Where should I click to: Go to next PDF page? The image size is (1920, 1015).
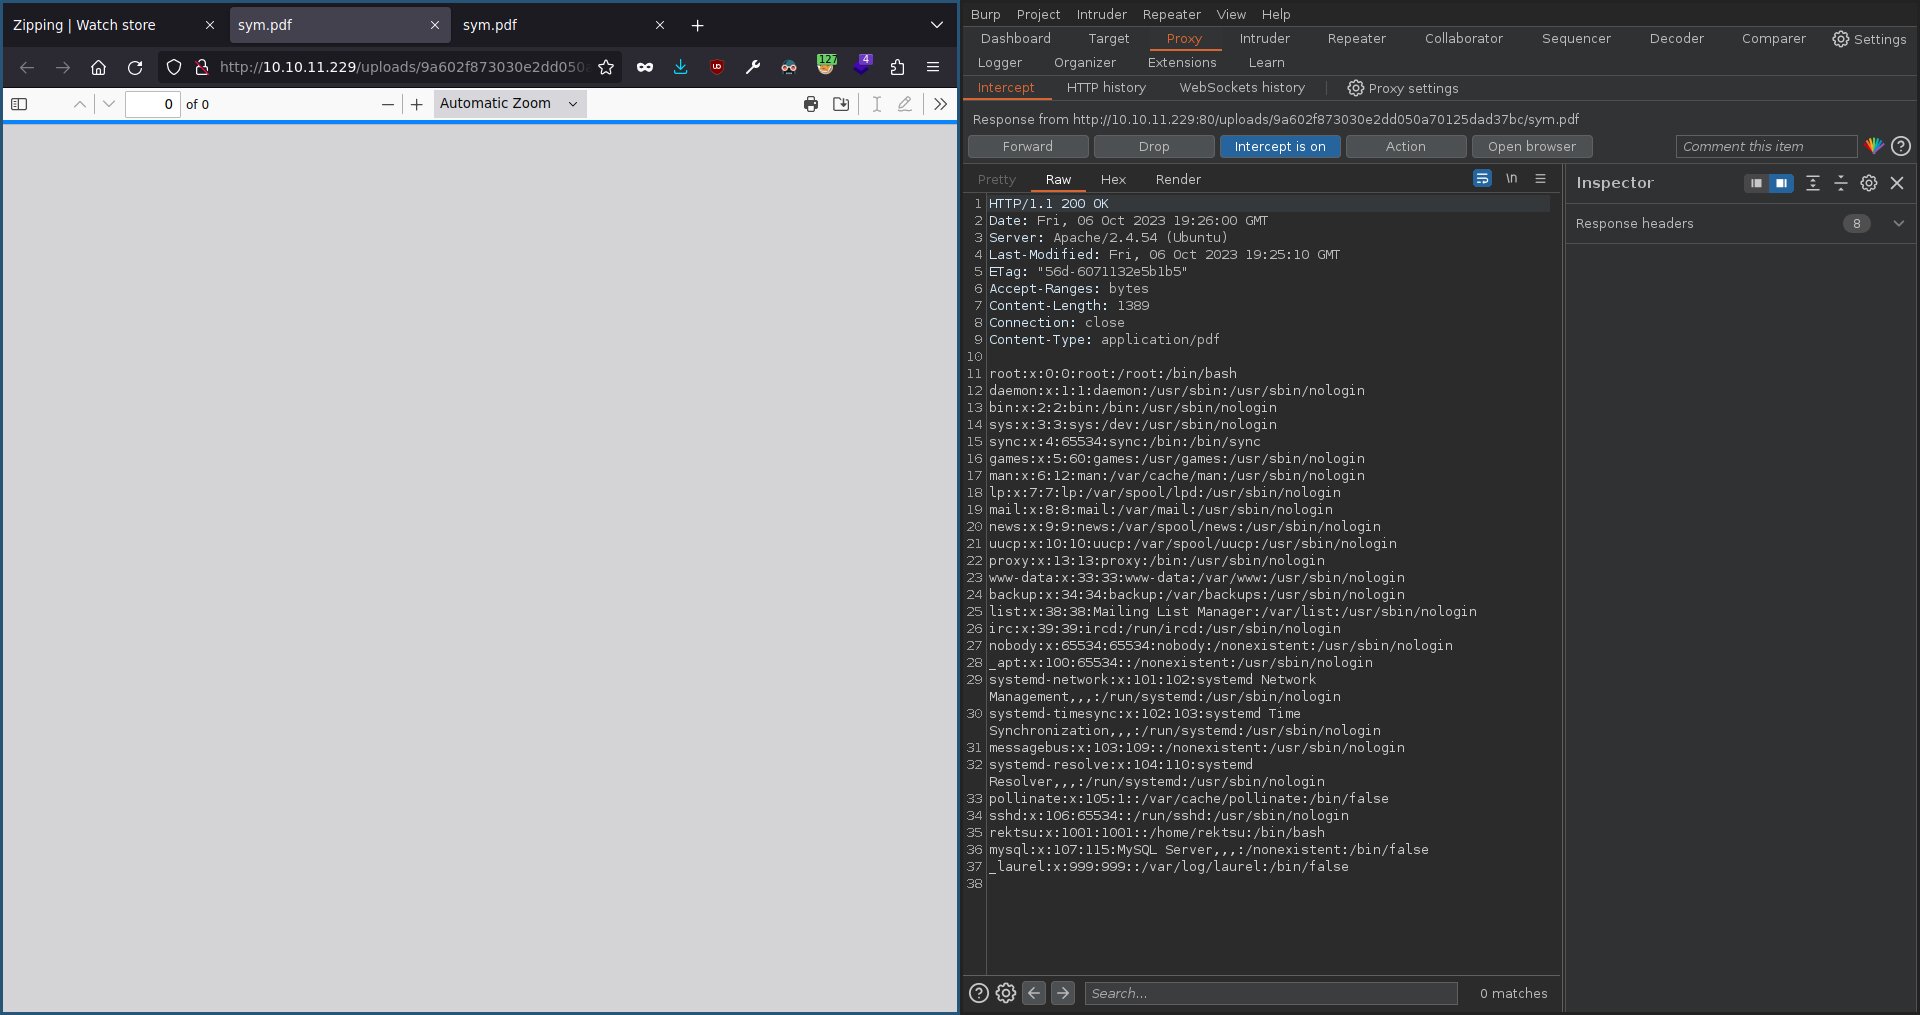(109, 104)
